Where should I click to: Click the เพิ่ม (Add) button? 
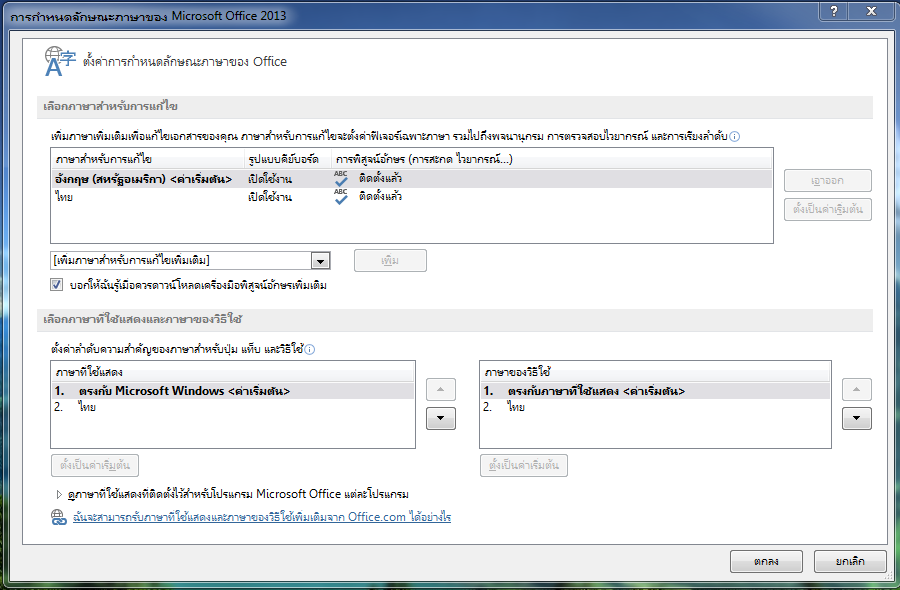click(390, 261)
